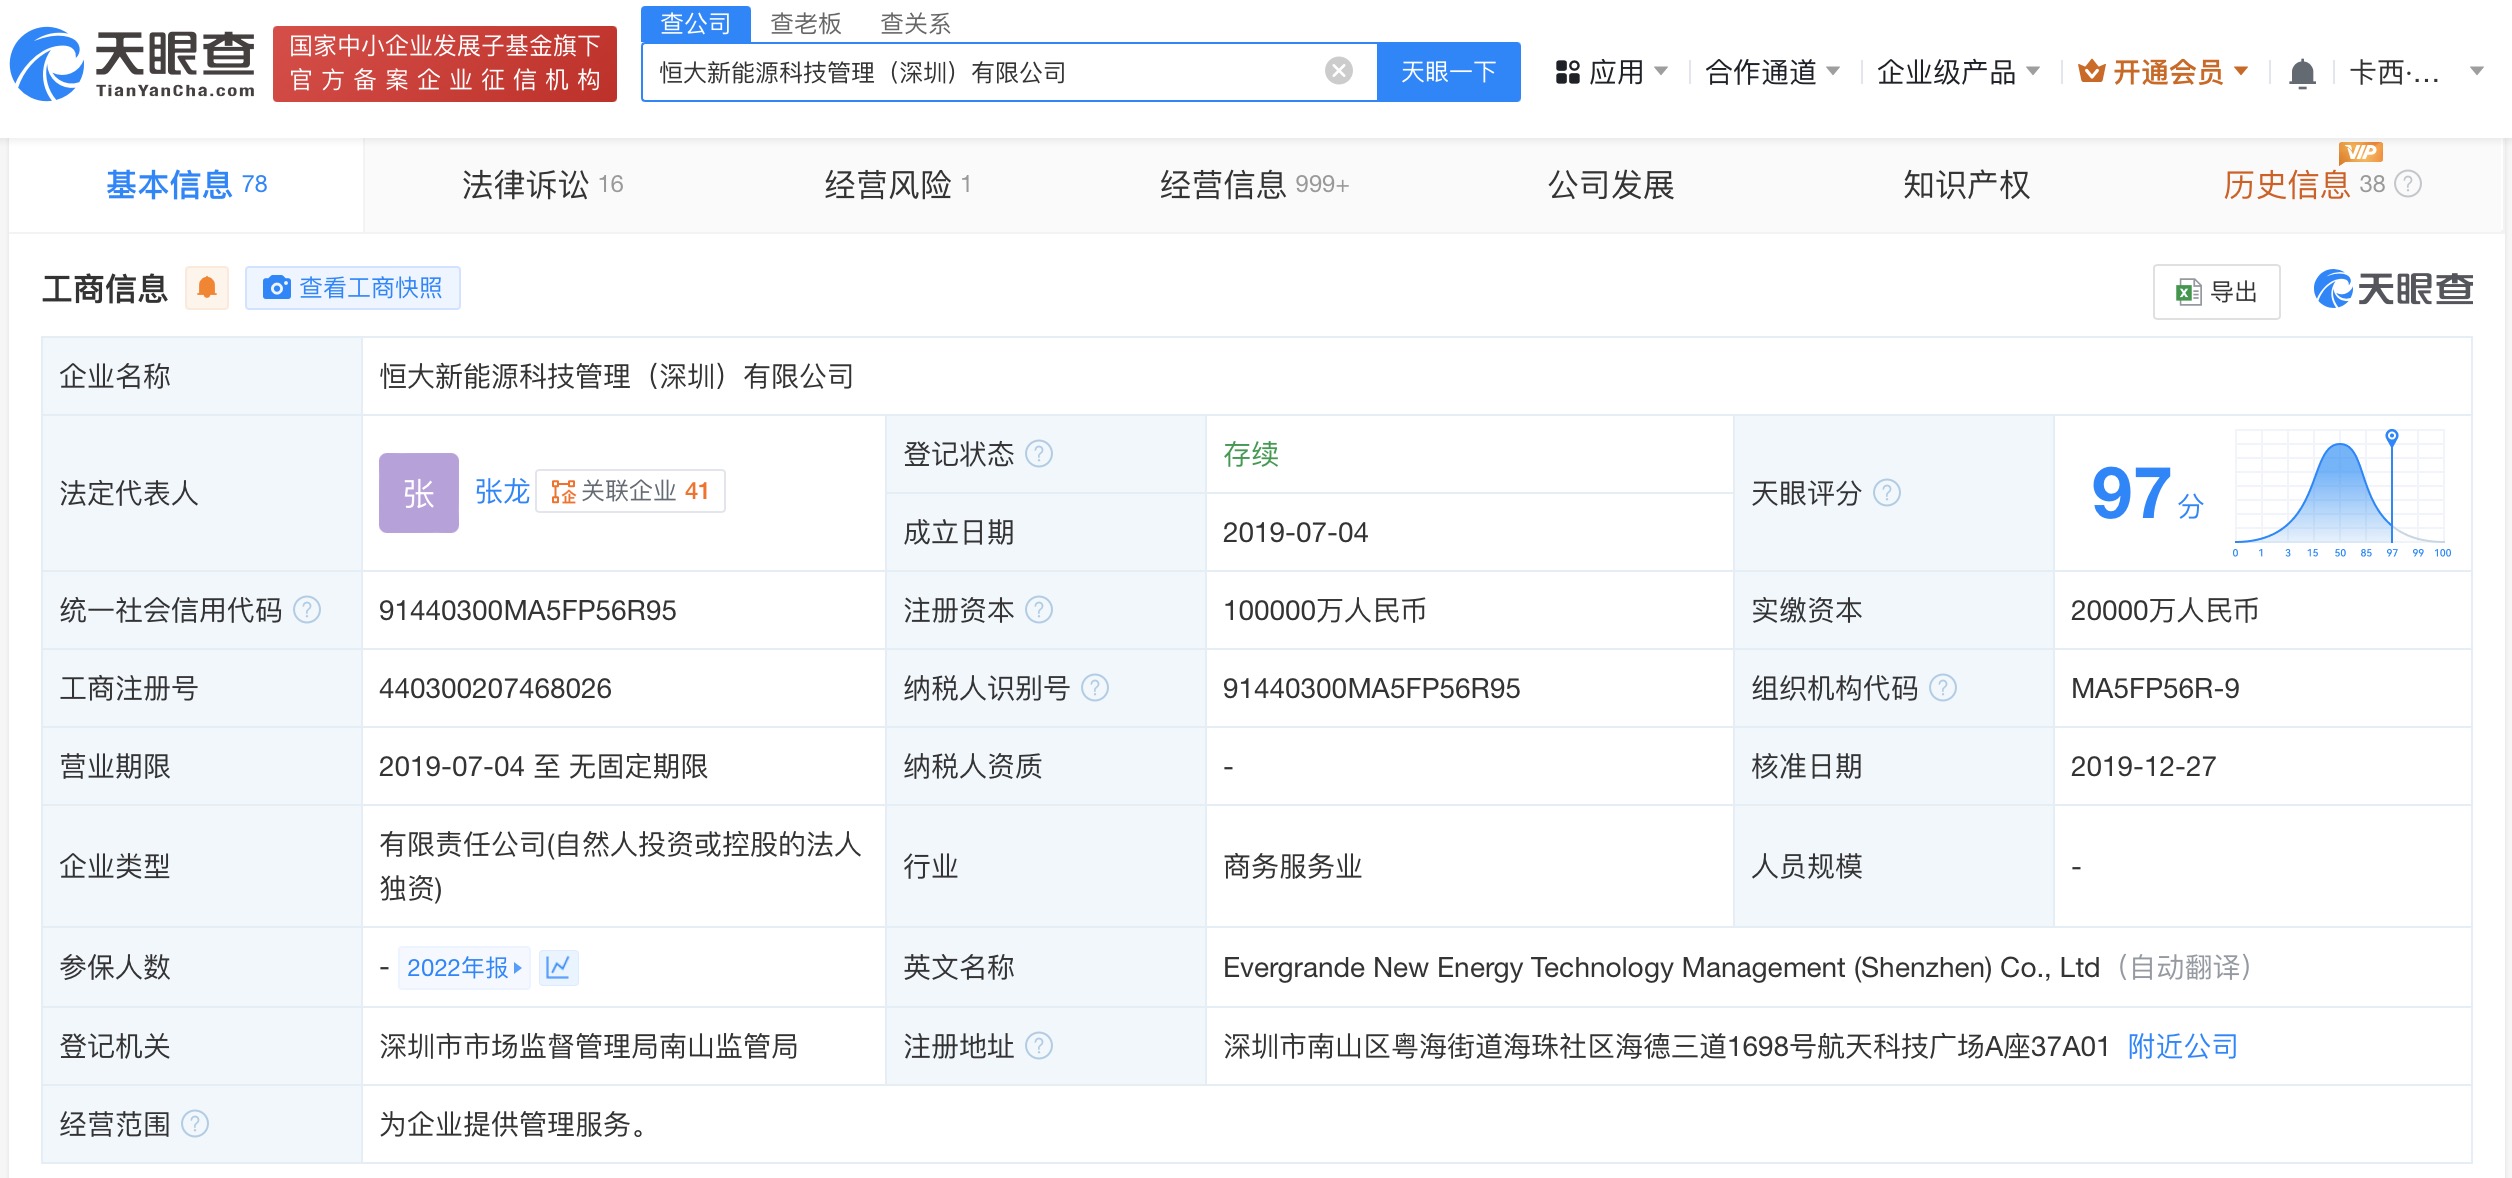
Task: Clear the search box with X icon
Action: [x=1338, y=71]
